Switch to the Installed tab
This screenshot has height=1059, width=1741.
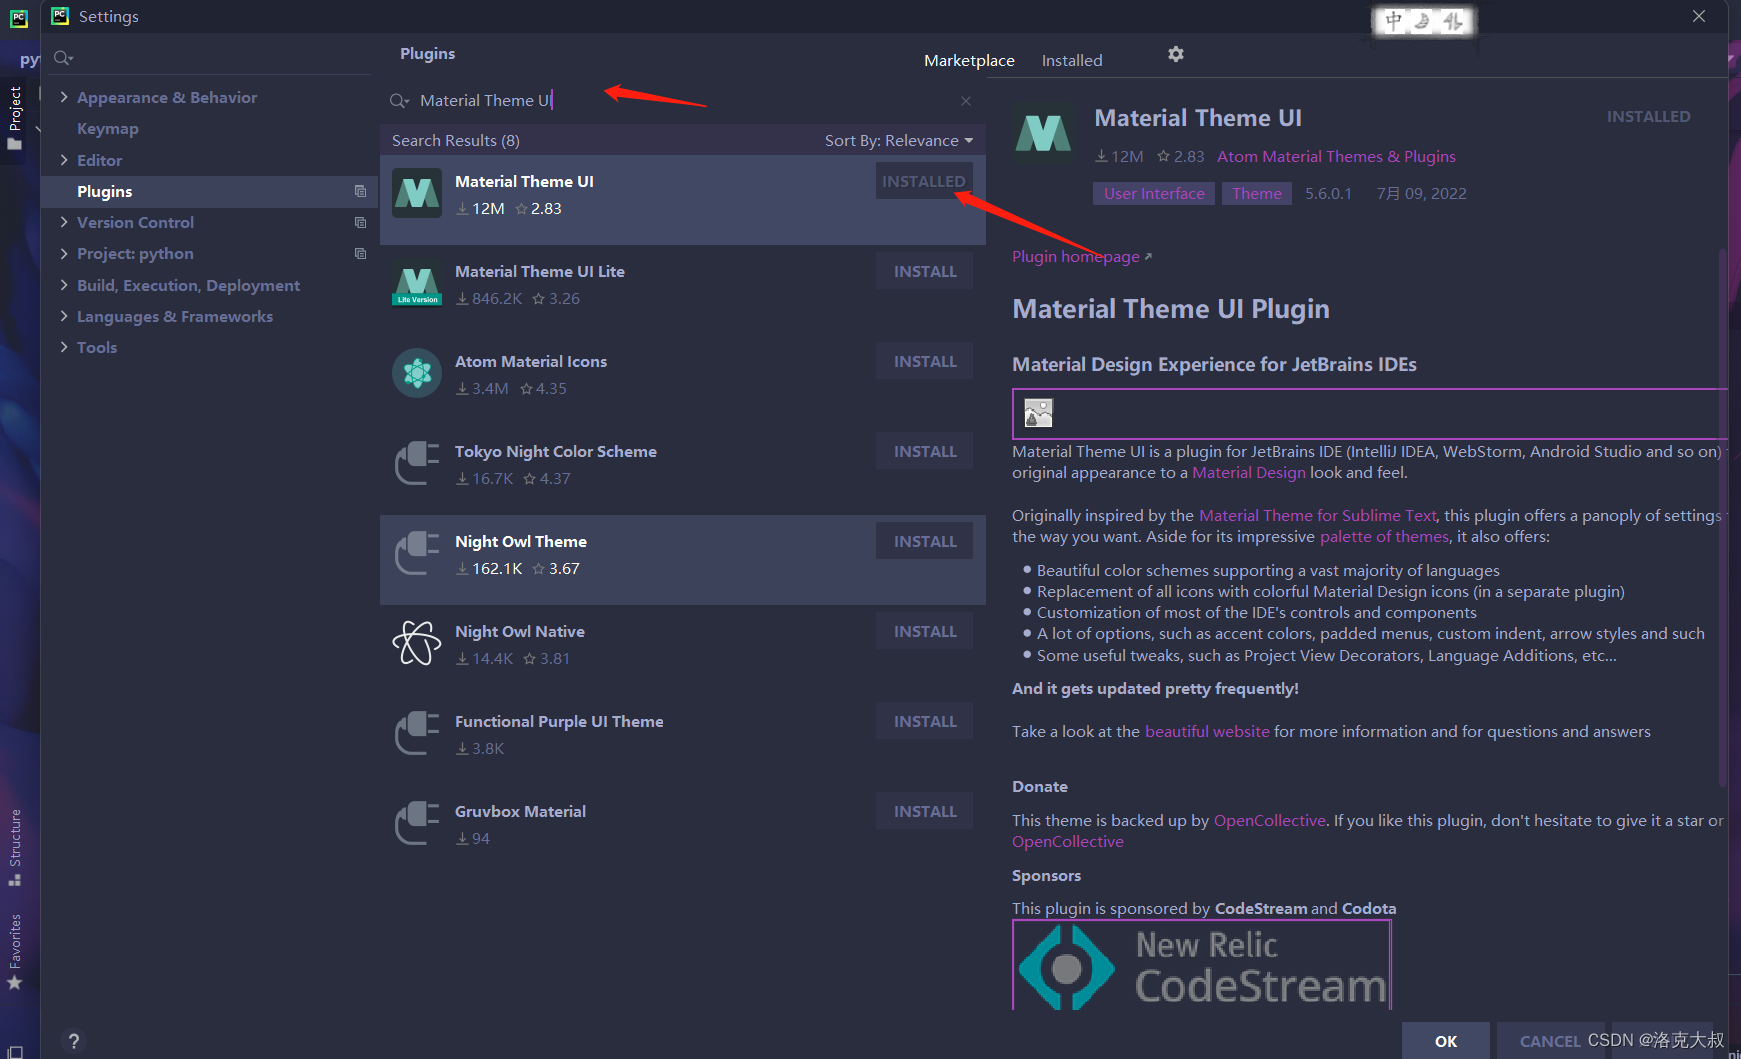(x=1071, y=60)
